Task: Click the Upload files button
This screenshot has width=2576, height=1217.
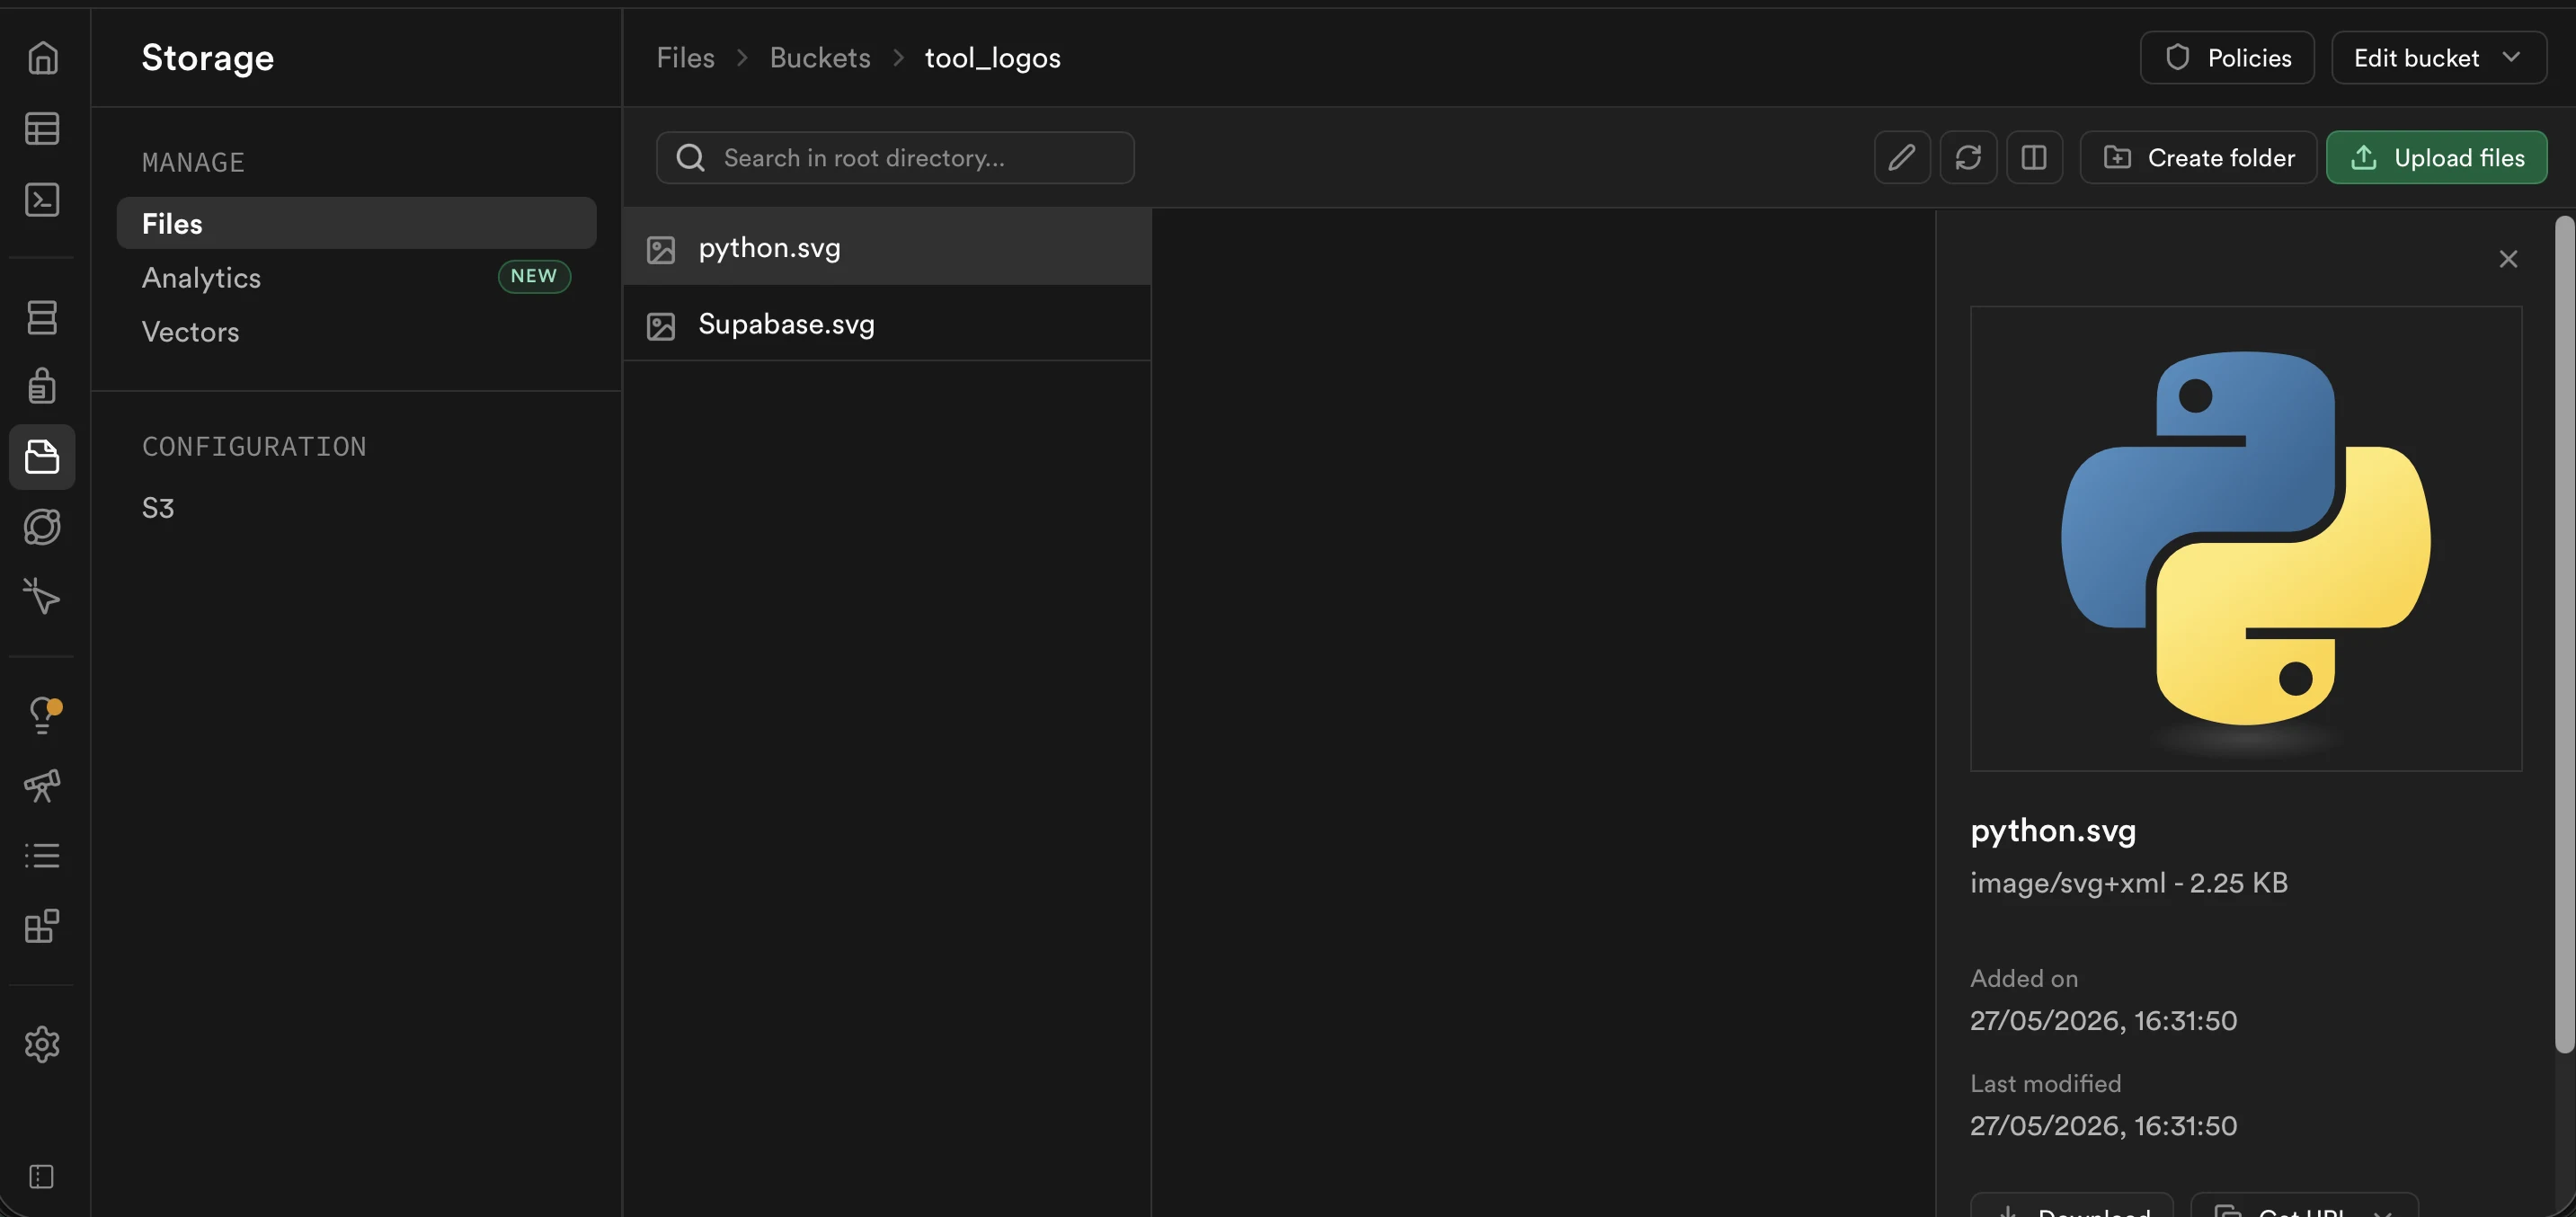Action: tap(2436, 157)
